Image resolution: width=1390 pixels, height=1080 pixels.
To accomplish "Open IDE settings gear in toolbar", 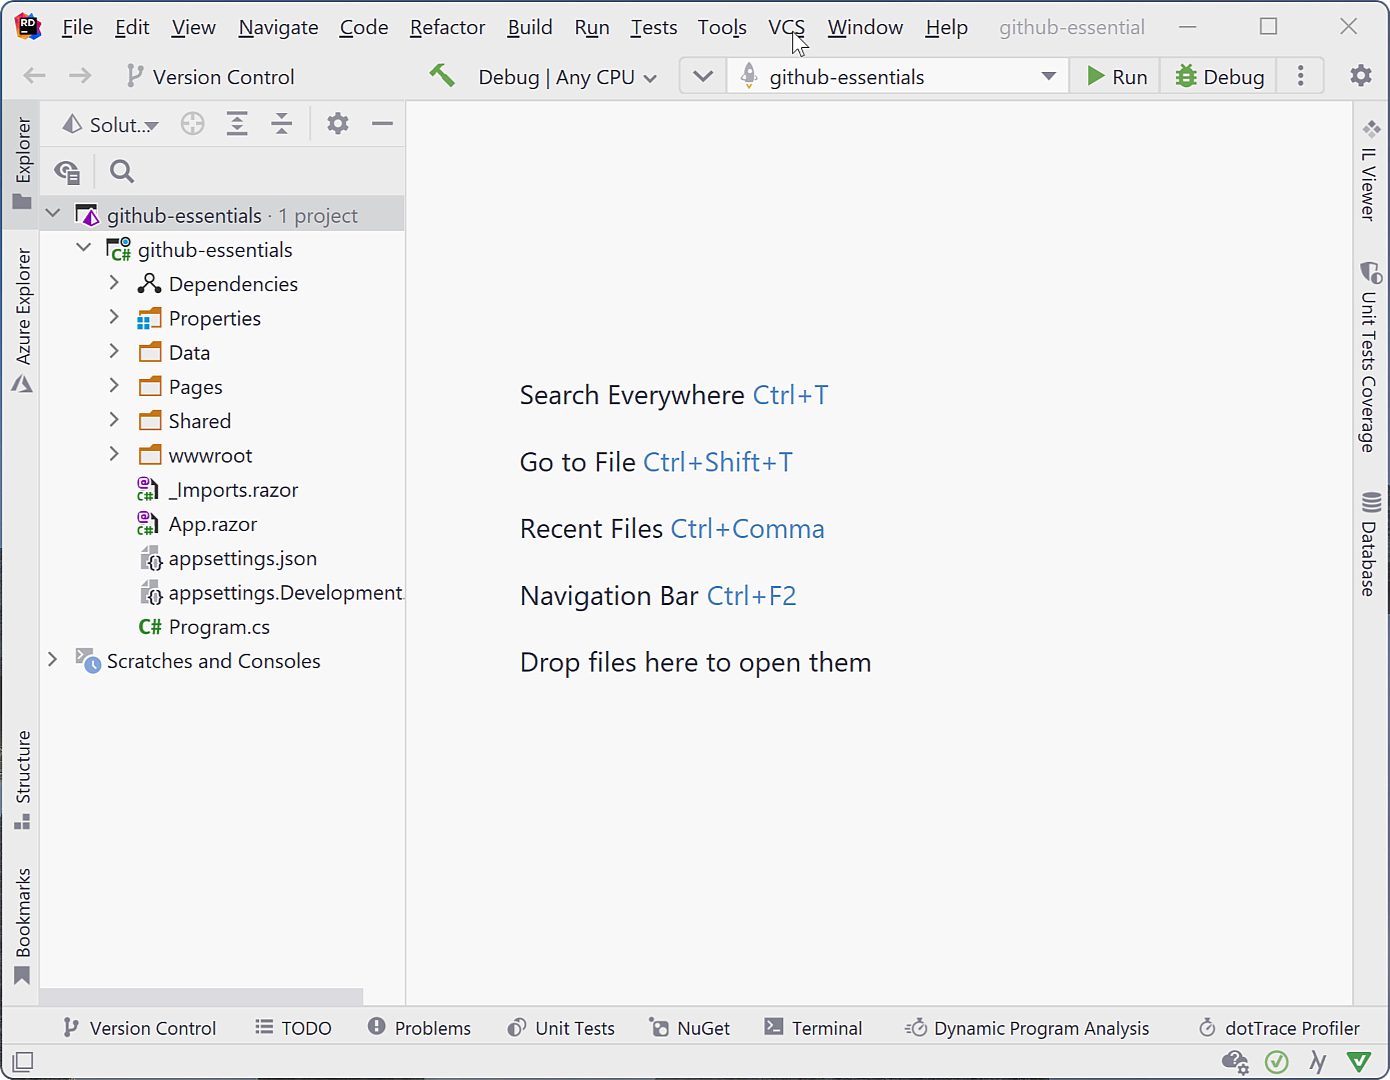I will coord(1361,76).
